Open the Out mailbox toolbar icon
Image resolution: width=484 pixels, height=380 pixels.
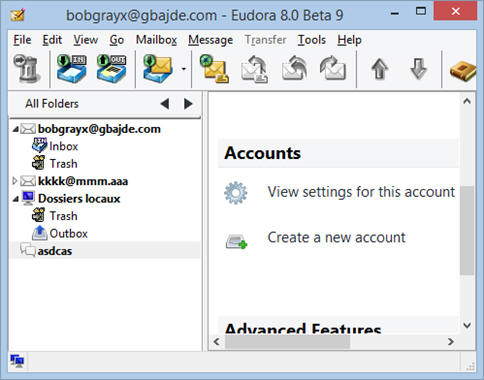point(111,69)
